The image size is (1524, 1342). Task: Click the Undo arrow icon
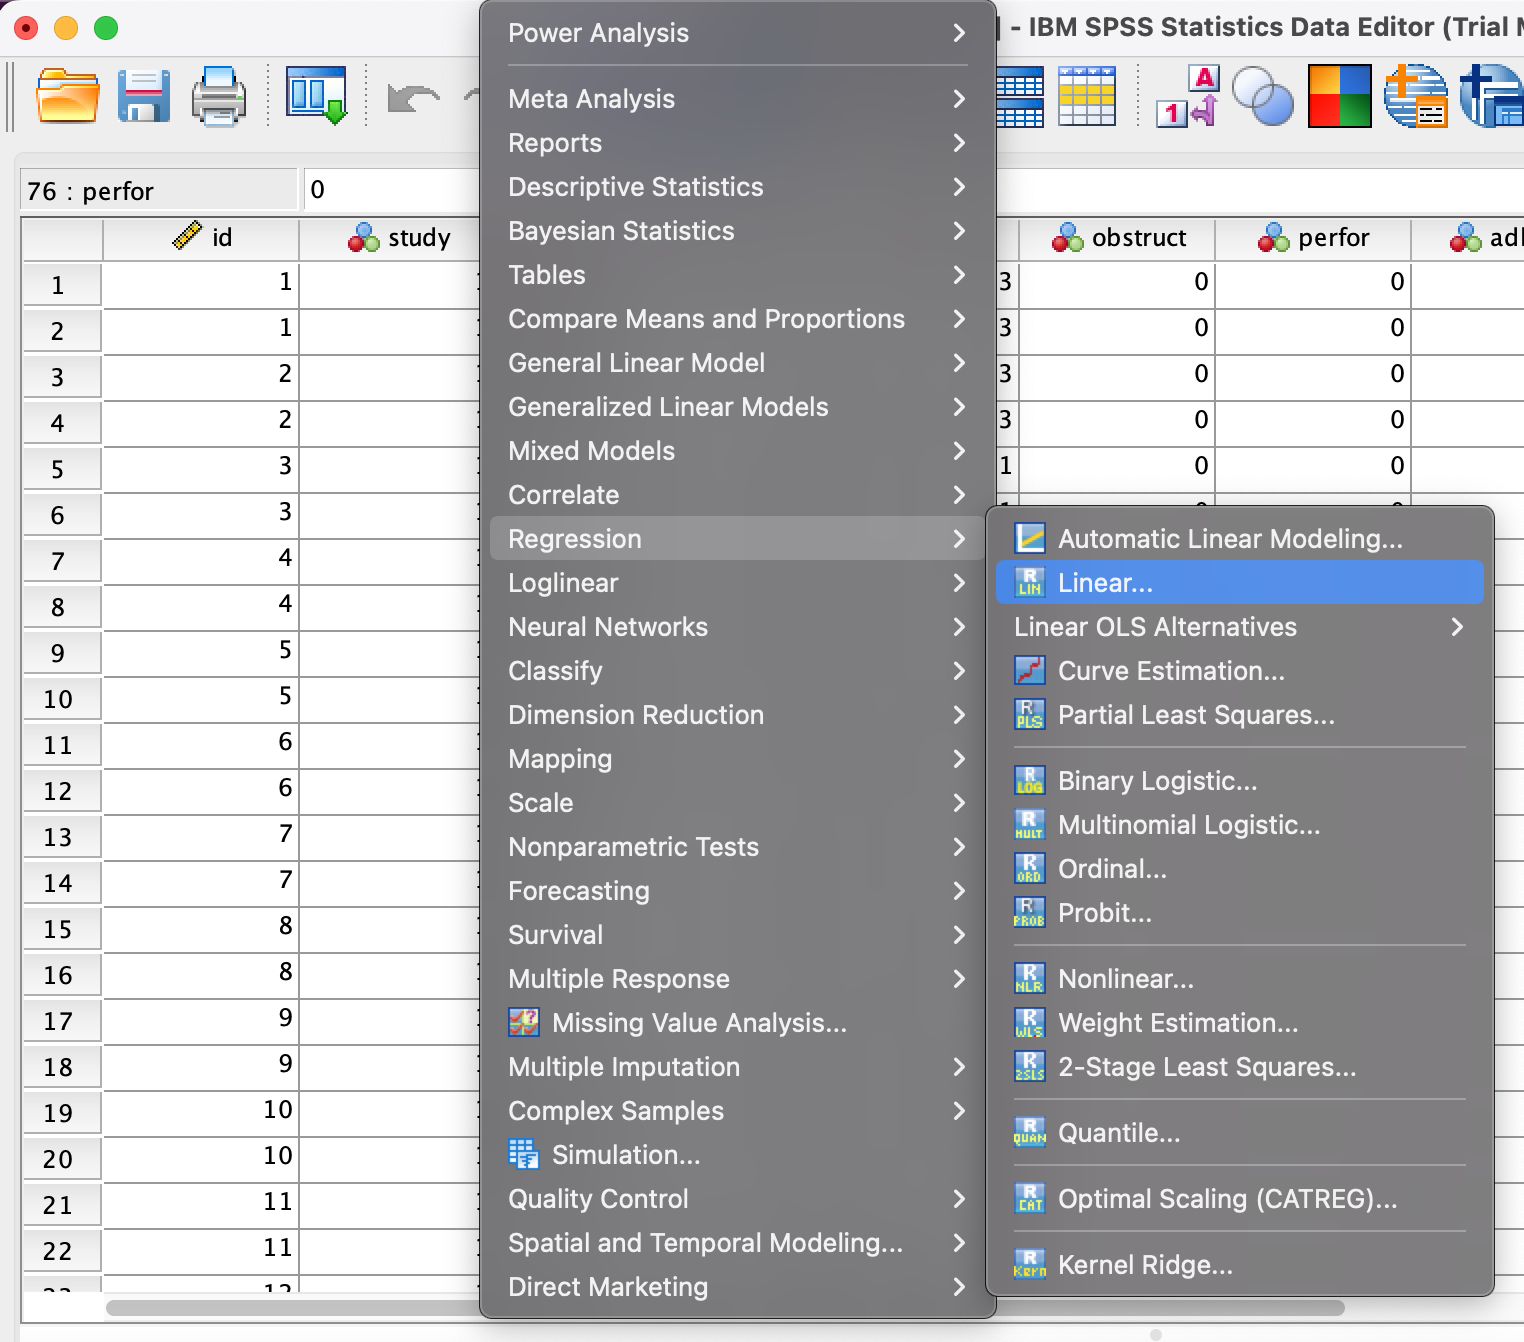413,98
